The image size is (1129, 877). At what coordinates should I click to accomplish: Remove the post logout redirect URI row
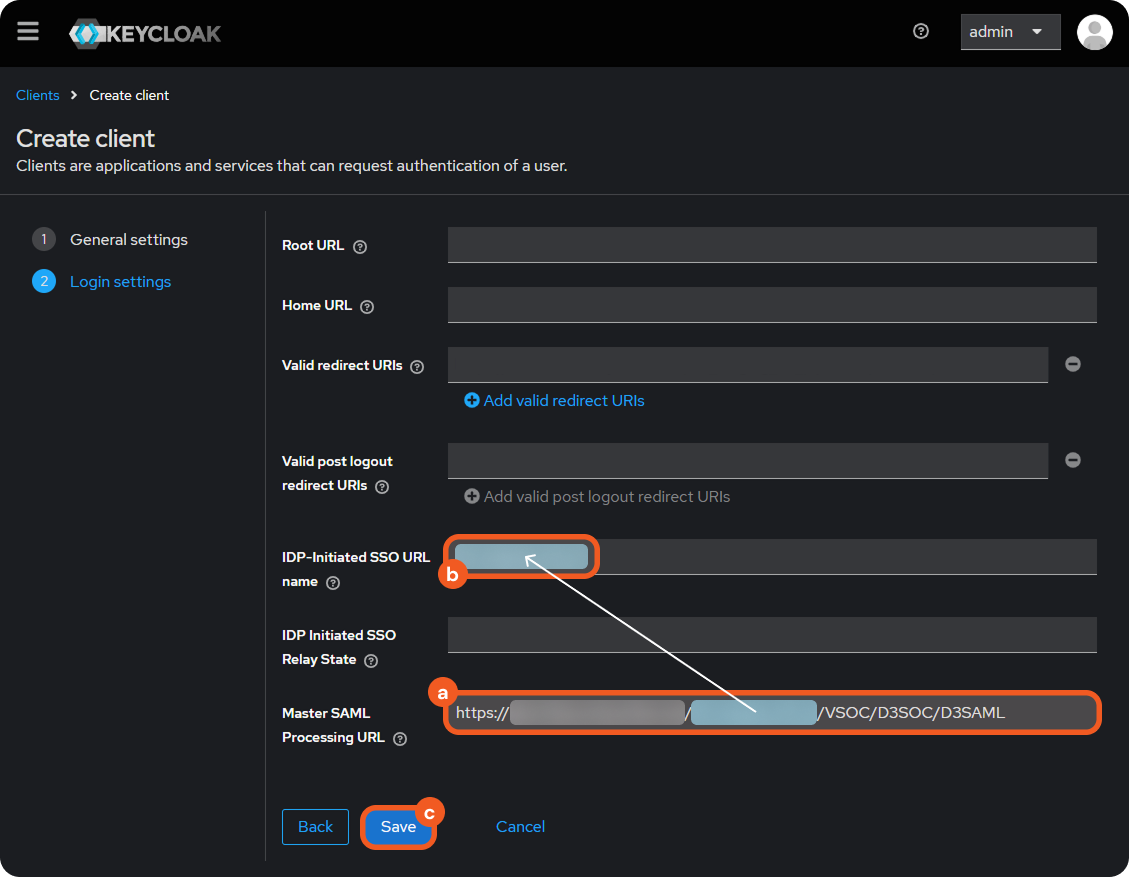pyautogui.click(x=1073, y=460)
